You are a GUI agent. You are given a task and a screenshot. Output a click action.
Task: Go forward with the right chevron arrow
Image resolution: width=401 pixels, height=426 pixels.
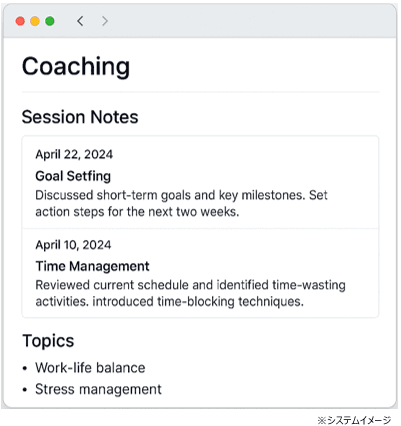105,21
